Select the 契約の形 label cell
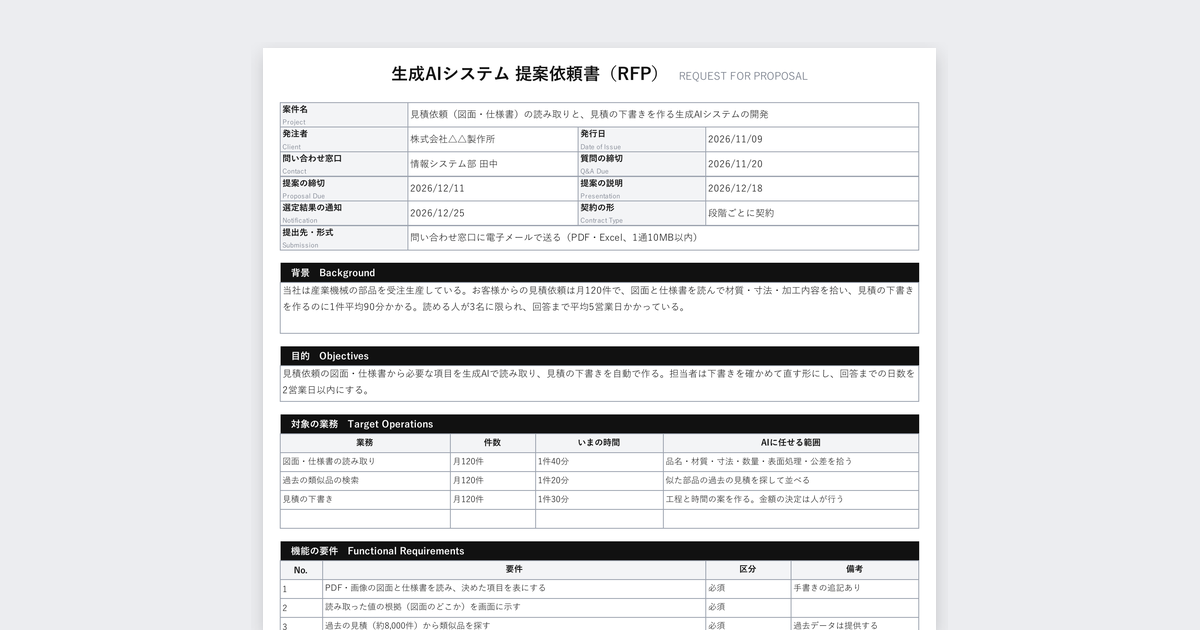The image size is (1200, 630). 642,213
